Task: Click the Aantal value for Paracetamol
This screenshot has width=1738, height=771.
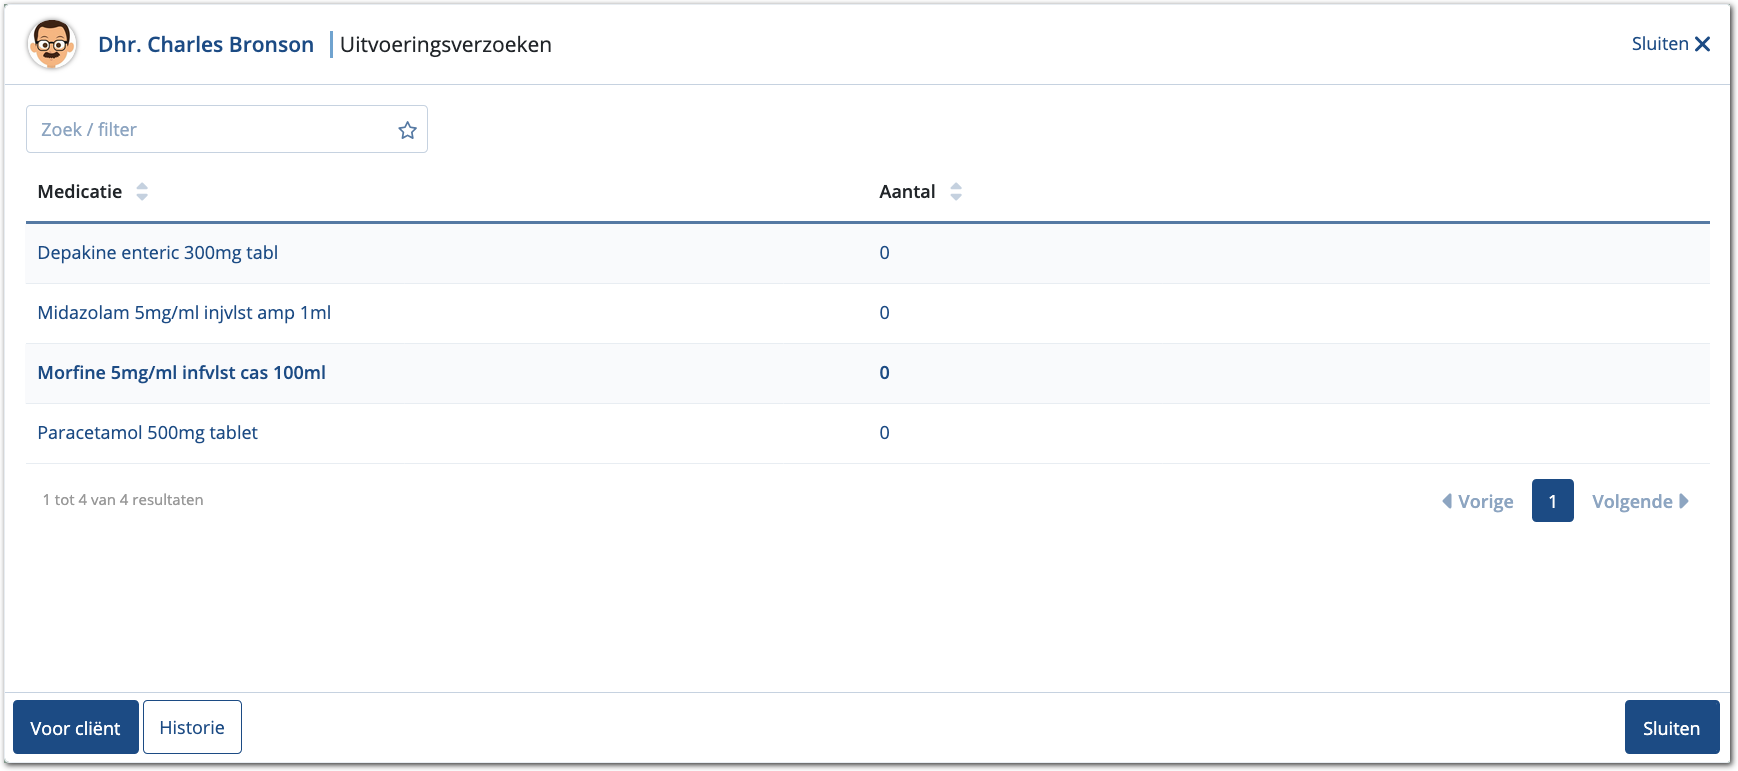Action: pyautogui.click(x=884, y=433)
